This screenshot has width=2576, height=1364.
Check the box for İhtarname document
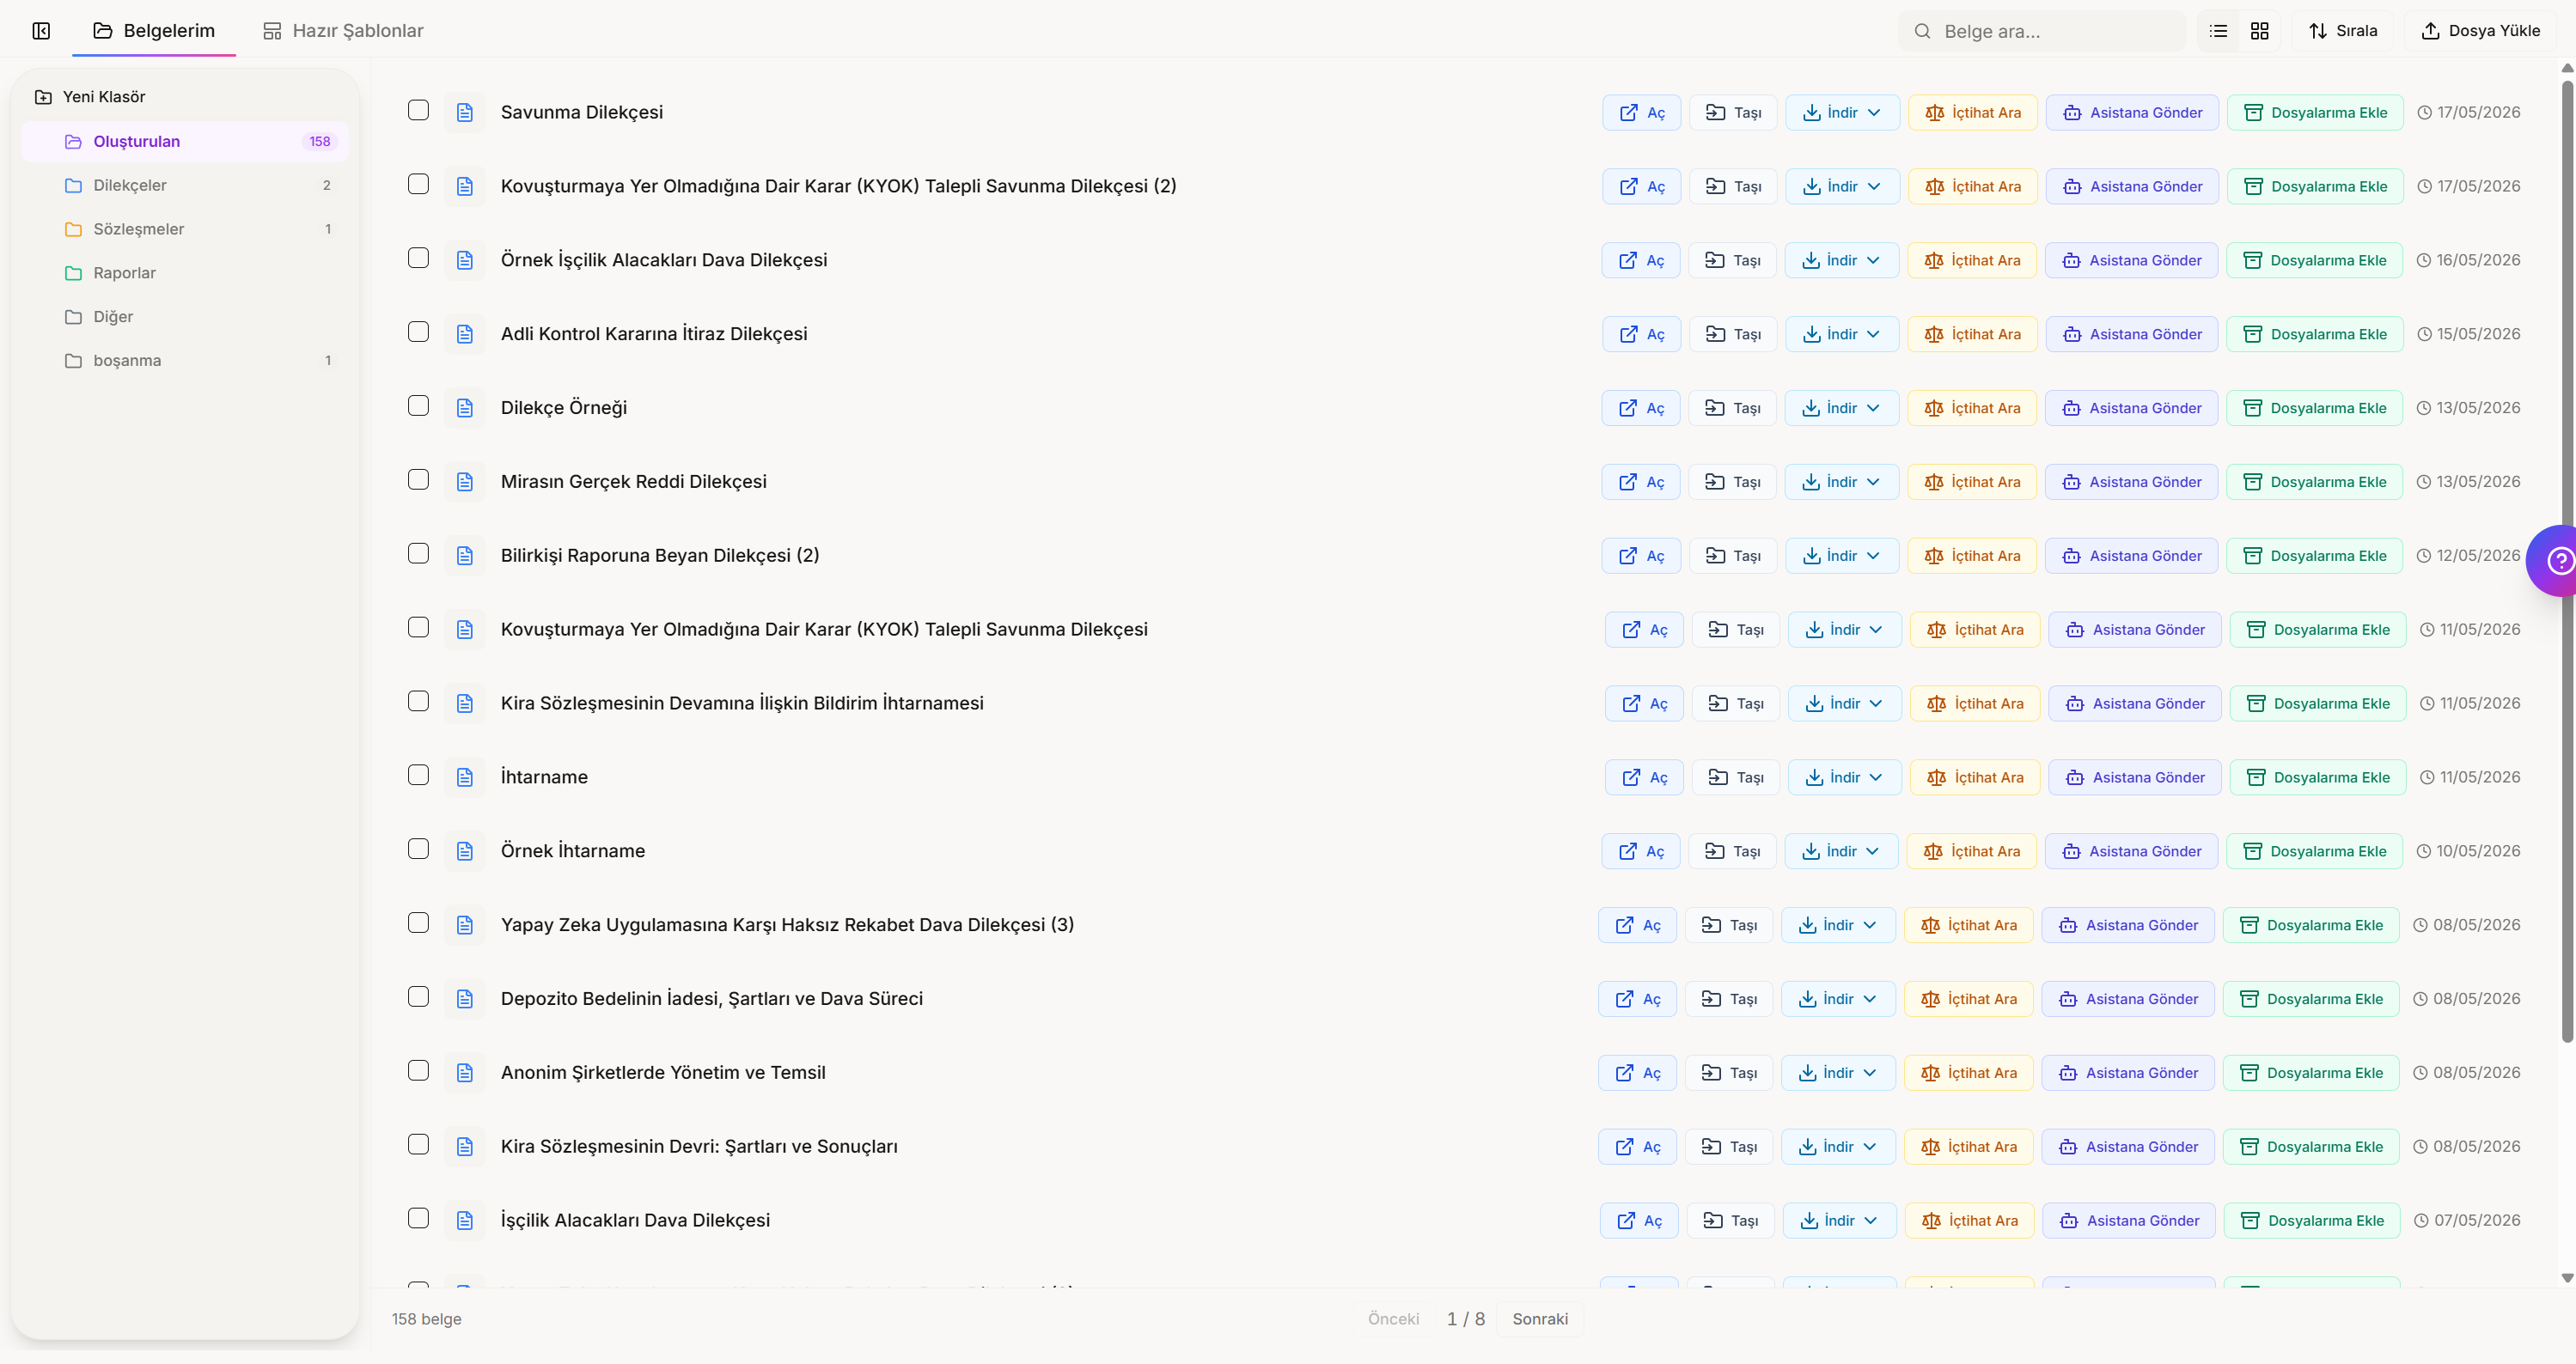[418, 775]
